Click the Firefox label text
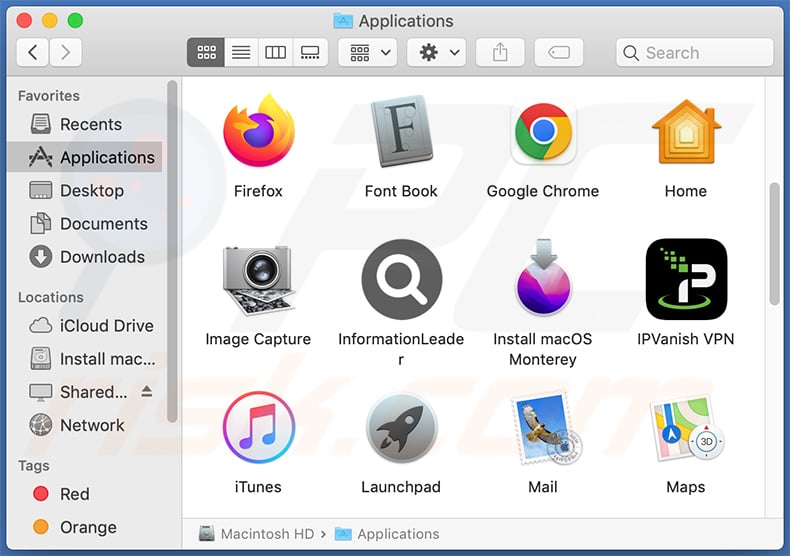This screenshot has height=556, width=790. [x=258, y=191]
